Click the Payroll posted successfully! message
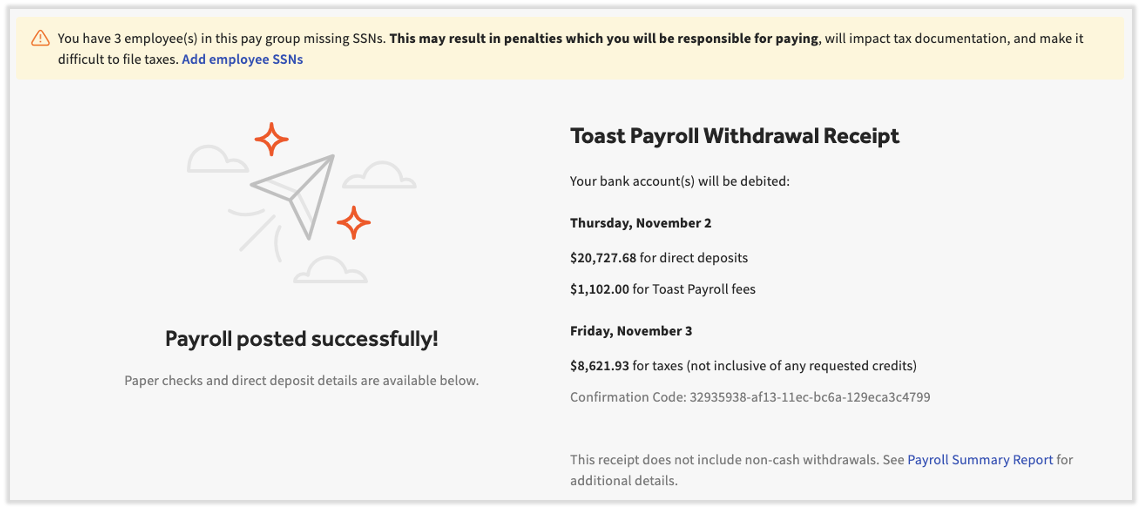This screenshot has height=510, width=1142. coord(301,339)
